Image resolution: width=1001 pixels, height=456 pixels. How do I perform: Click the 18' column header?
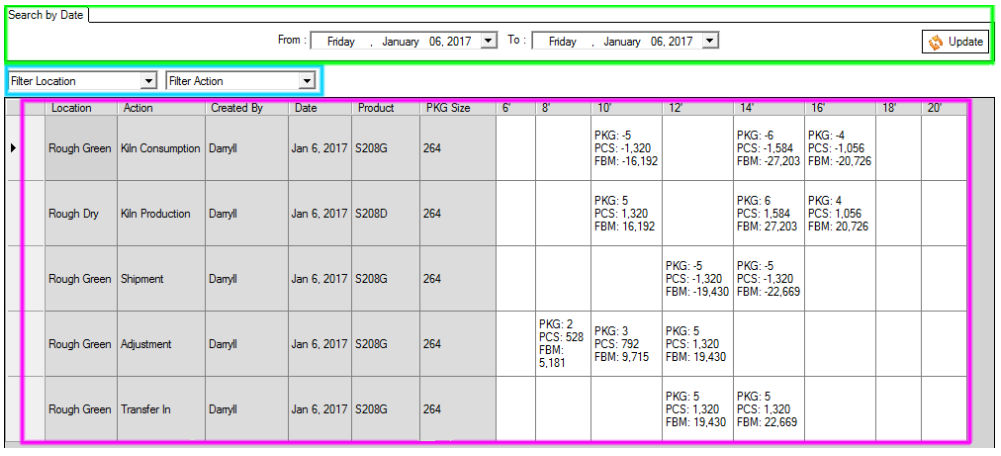pos(899,108)
